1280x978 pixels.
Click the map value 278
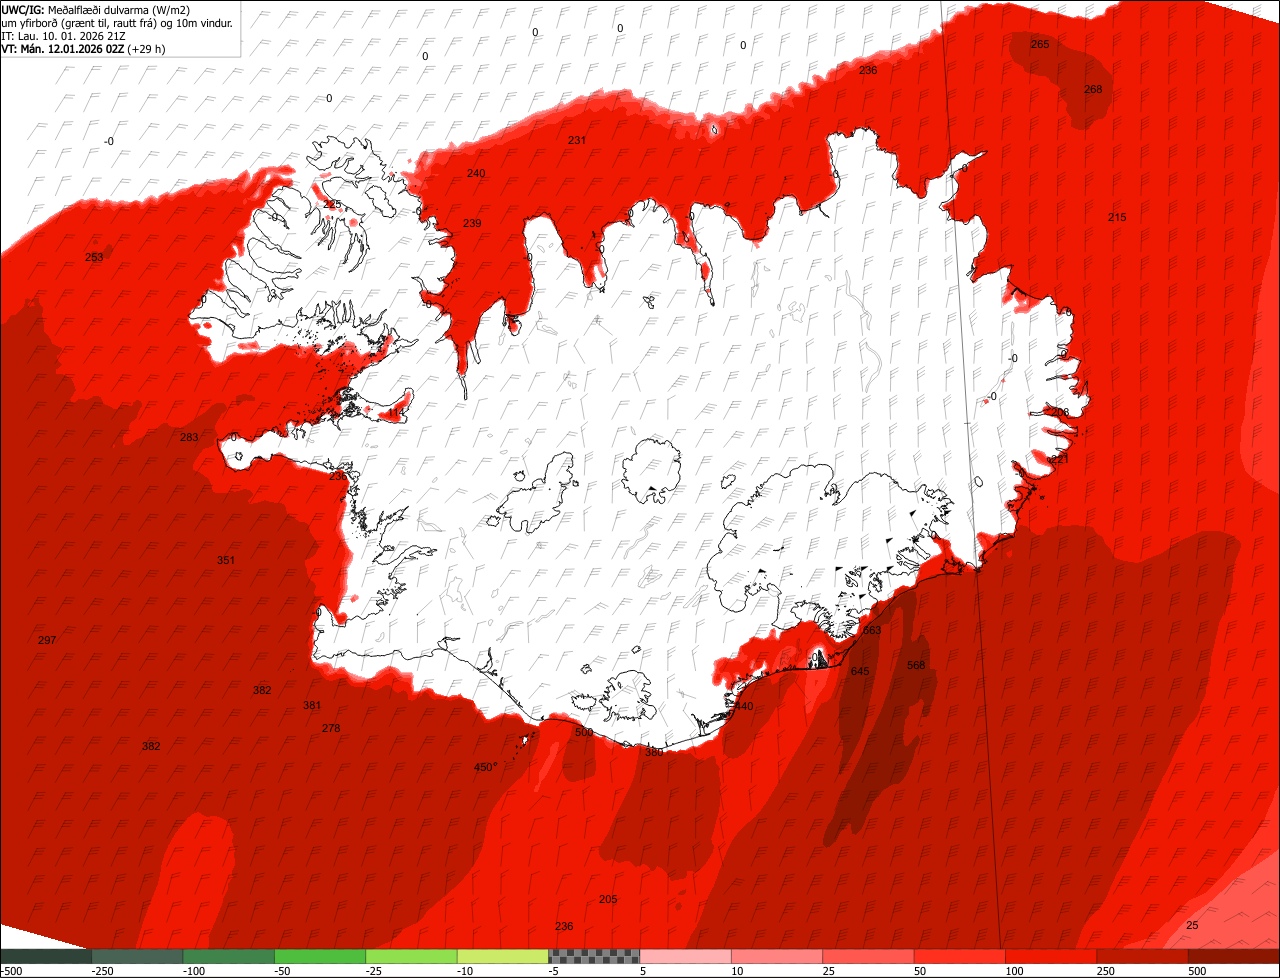click(x=331, y=728)
